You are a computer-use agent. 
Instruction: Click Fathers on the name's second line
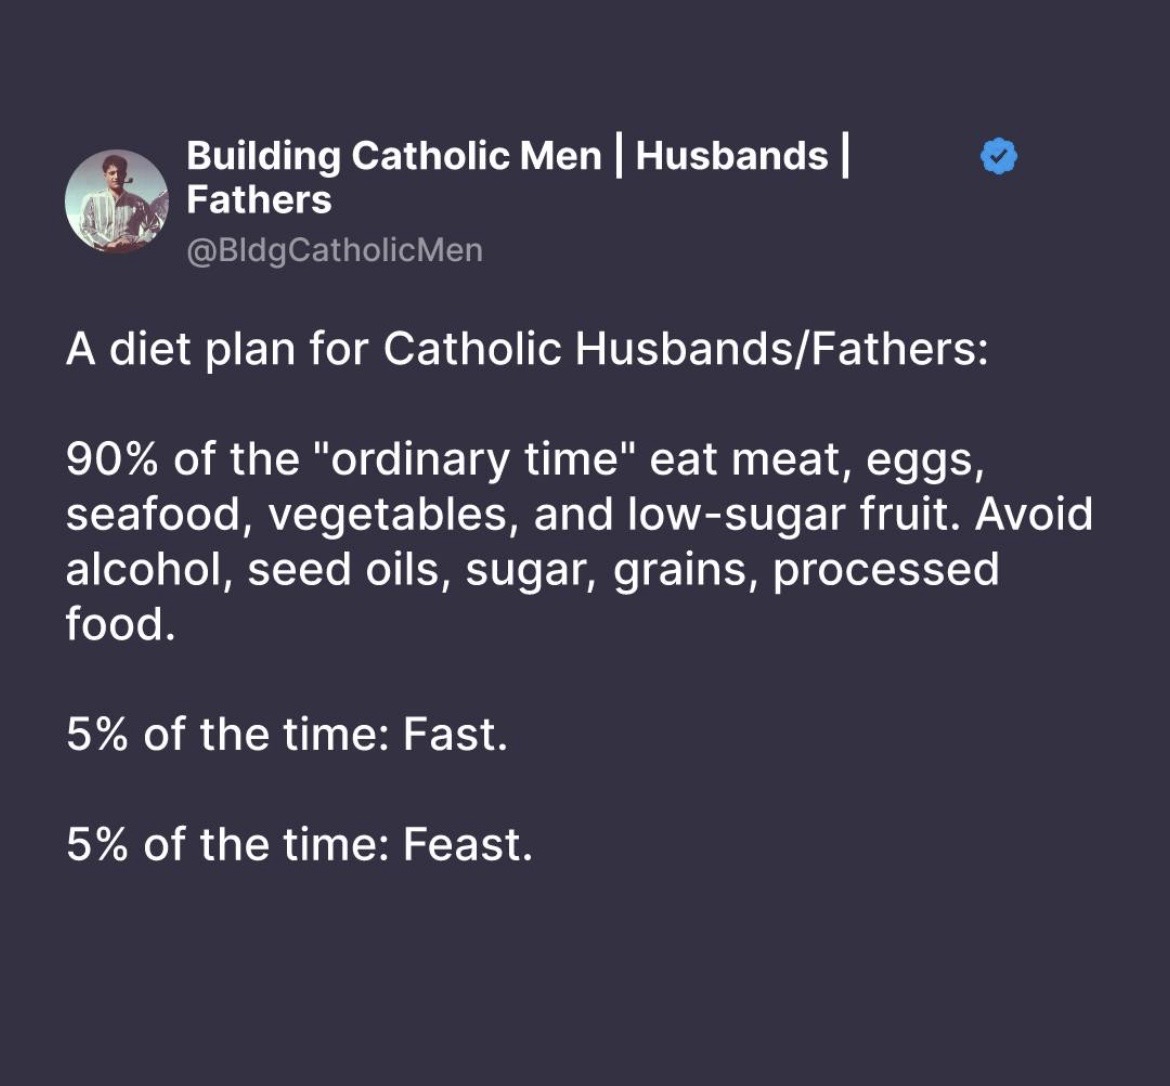[x=259, y=199]
